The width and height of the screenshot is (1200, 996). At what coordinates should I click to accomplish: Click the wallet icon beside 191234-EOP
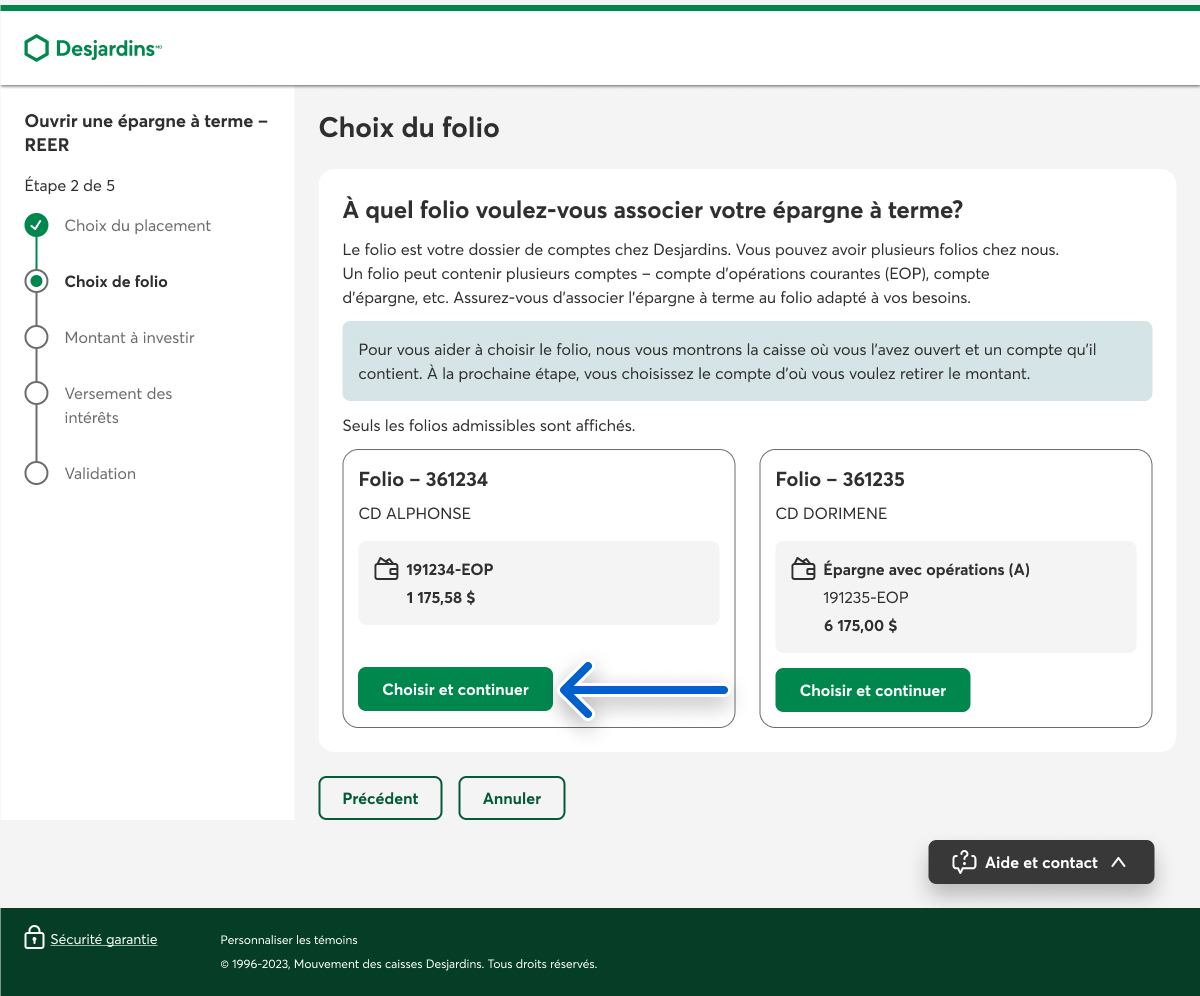pyautogui.click(x=386, y=570)
